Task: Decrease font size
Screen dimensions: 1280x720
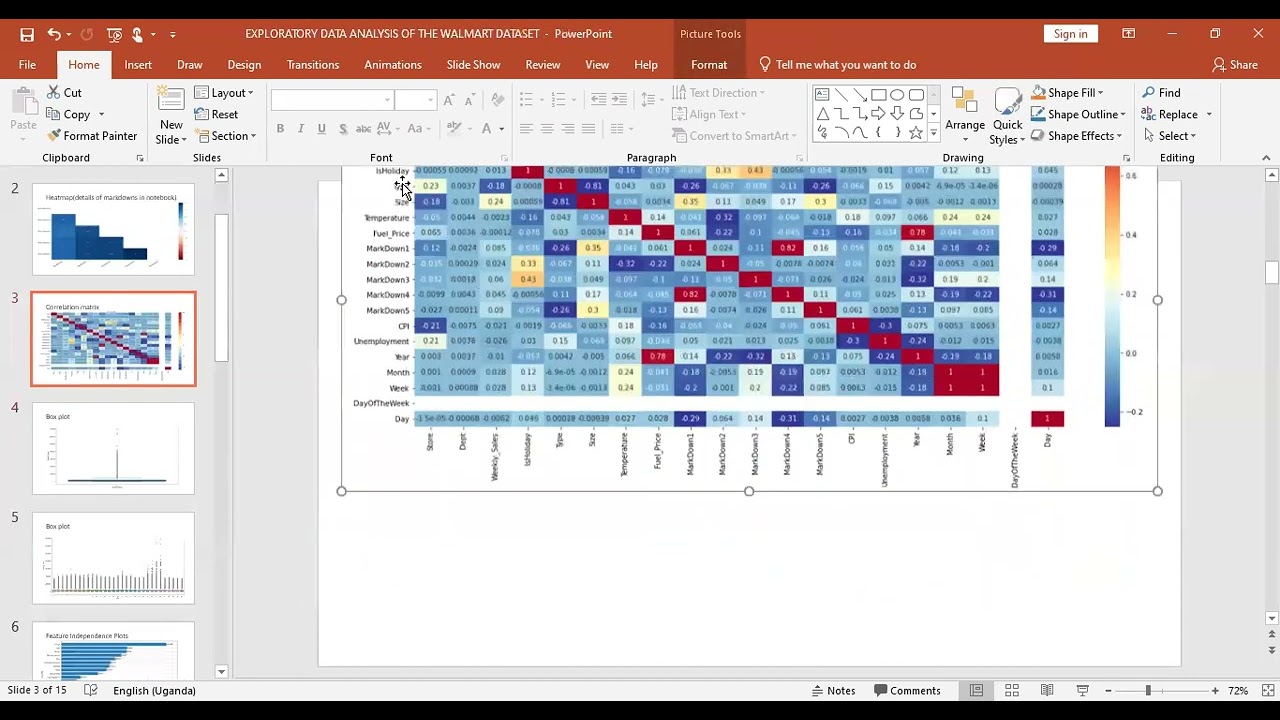Action: (x=469, y=100)
